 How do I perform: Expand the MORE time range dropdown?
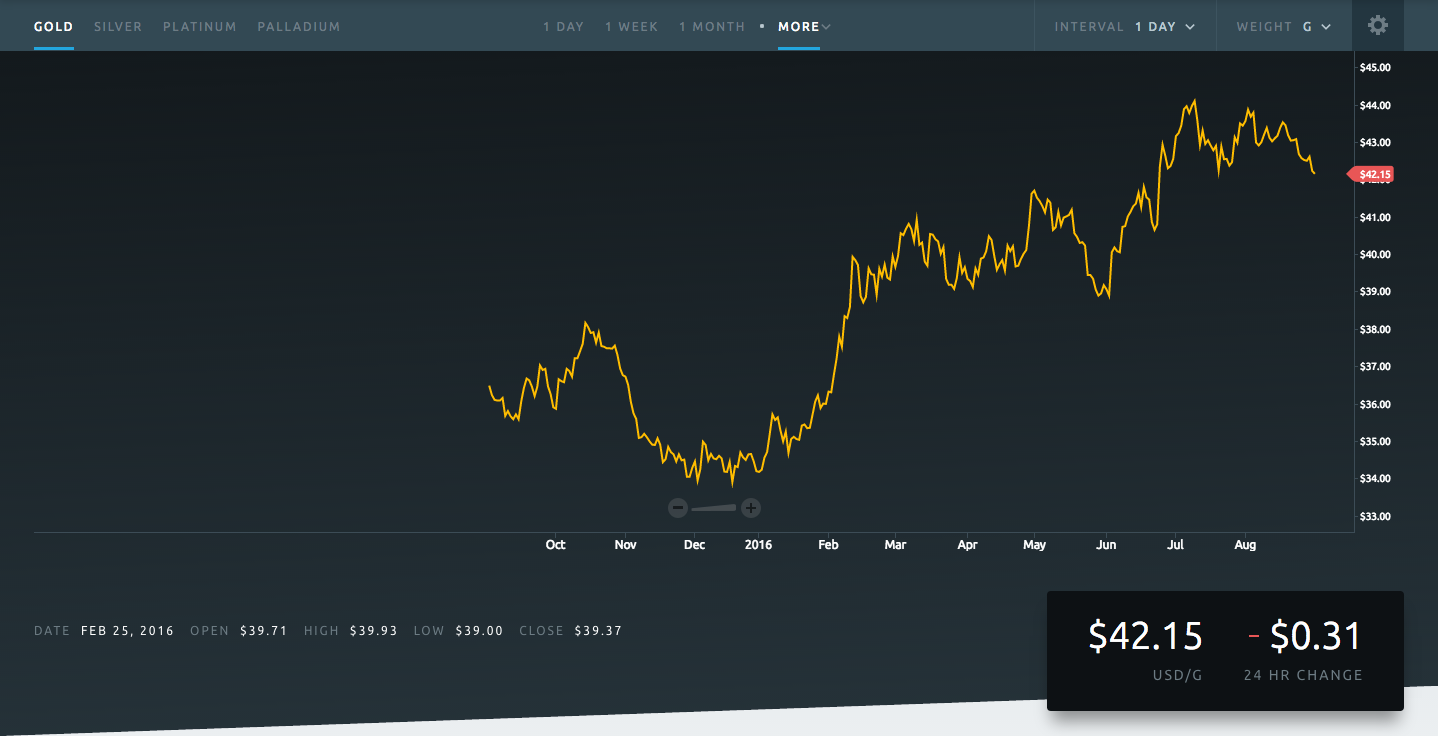pyautogui.click(x=798, y=27)
